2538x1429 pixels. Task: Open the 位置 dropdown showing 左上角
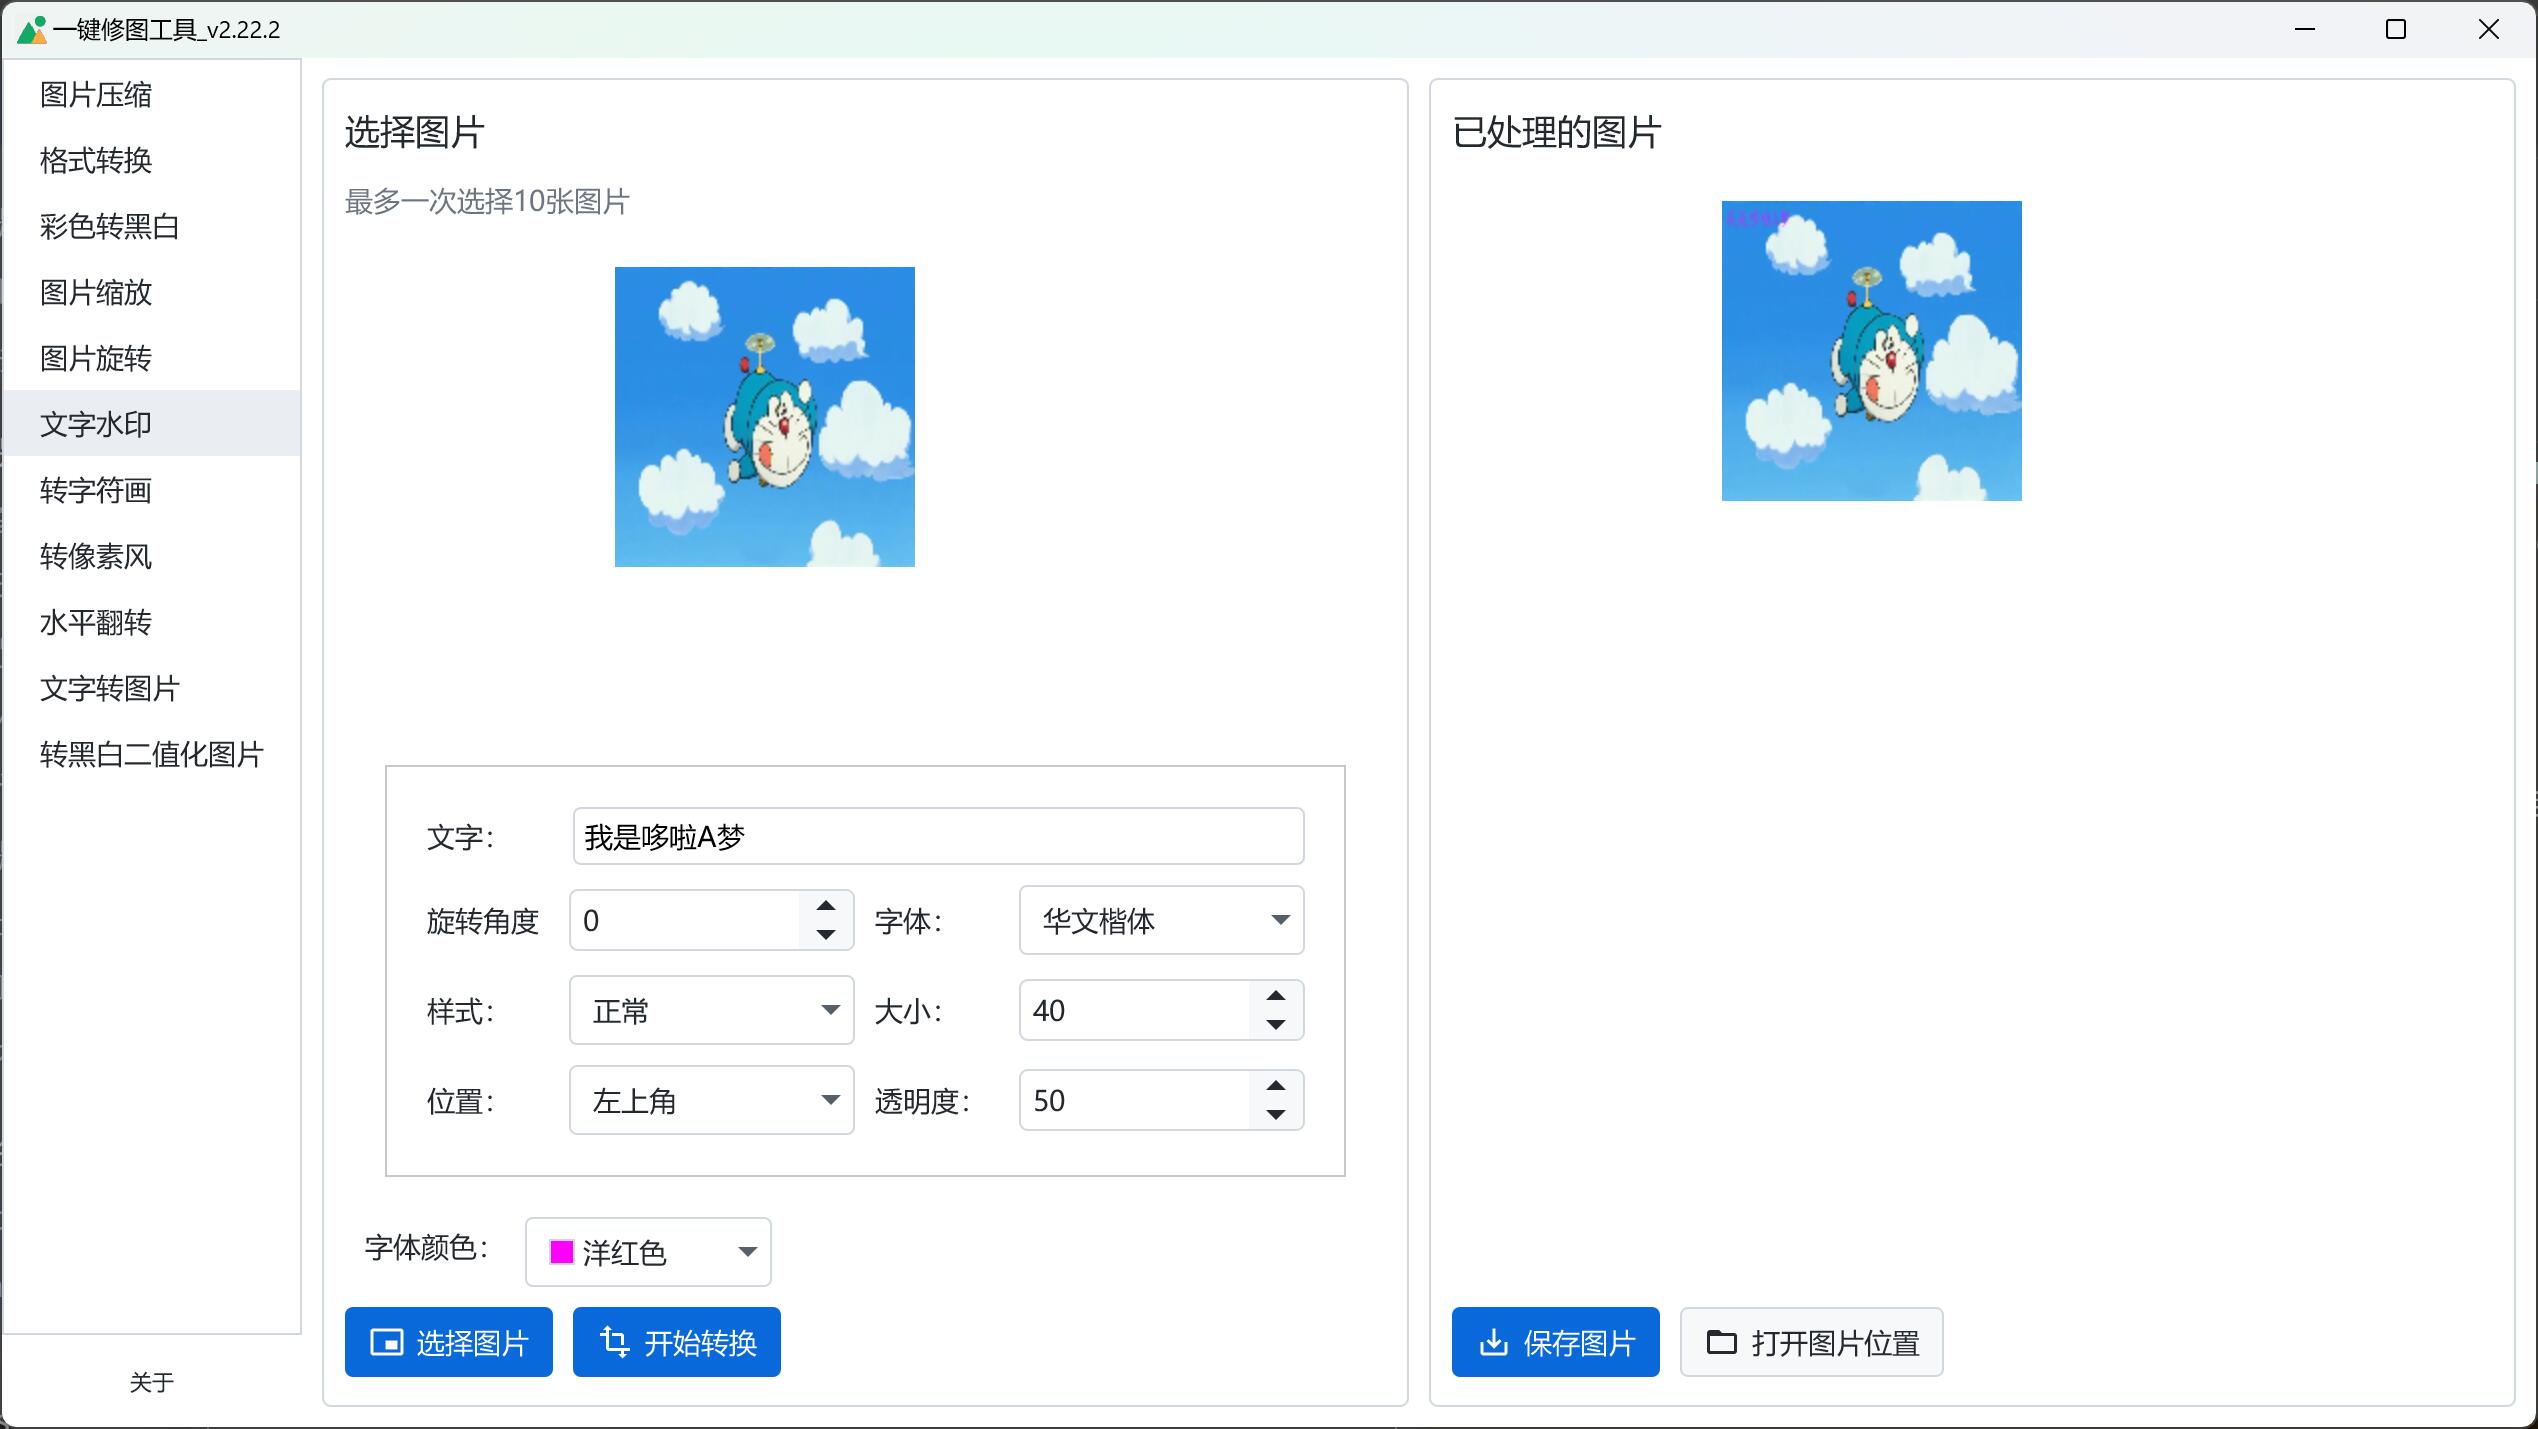coord(711,1100)
